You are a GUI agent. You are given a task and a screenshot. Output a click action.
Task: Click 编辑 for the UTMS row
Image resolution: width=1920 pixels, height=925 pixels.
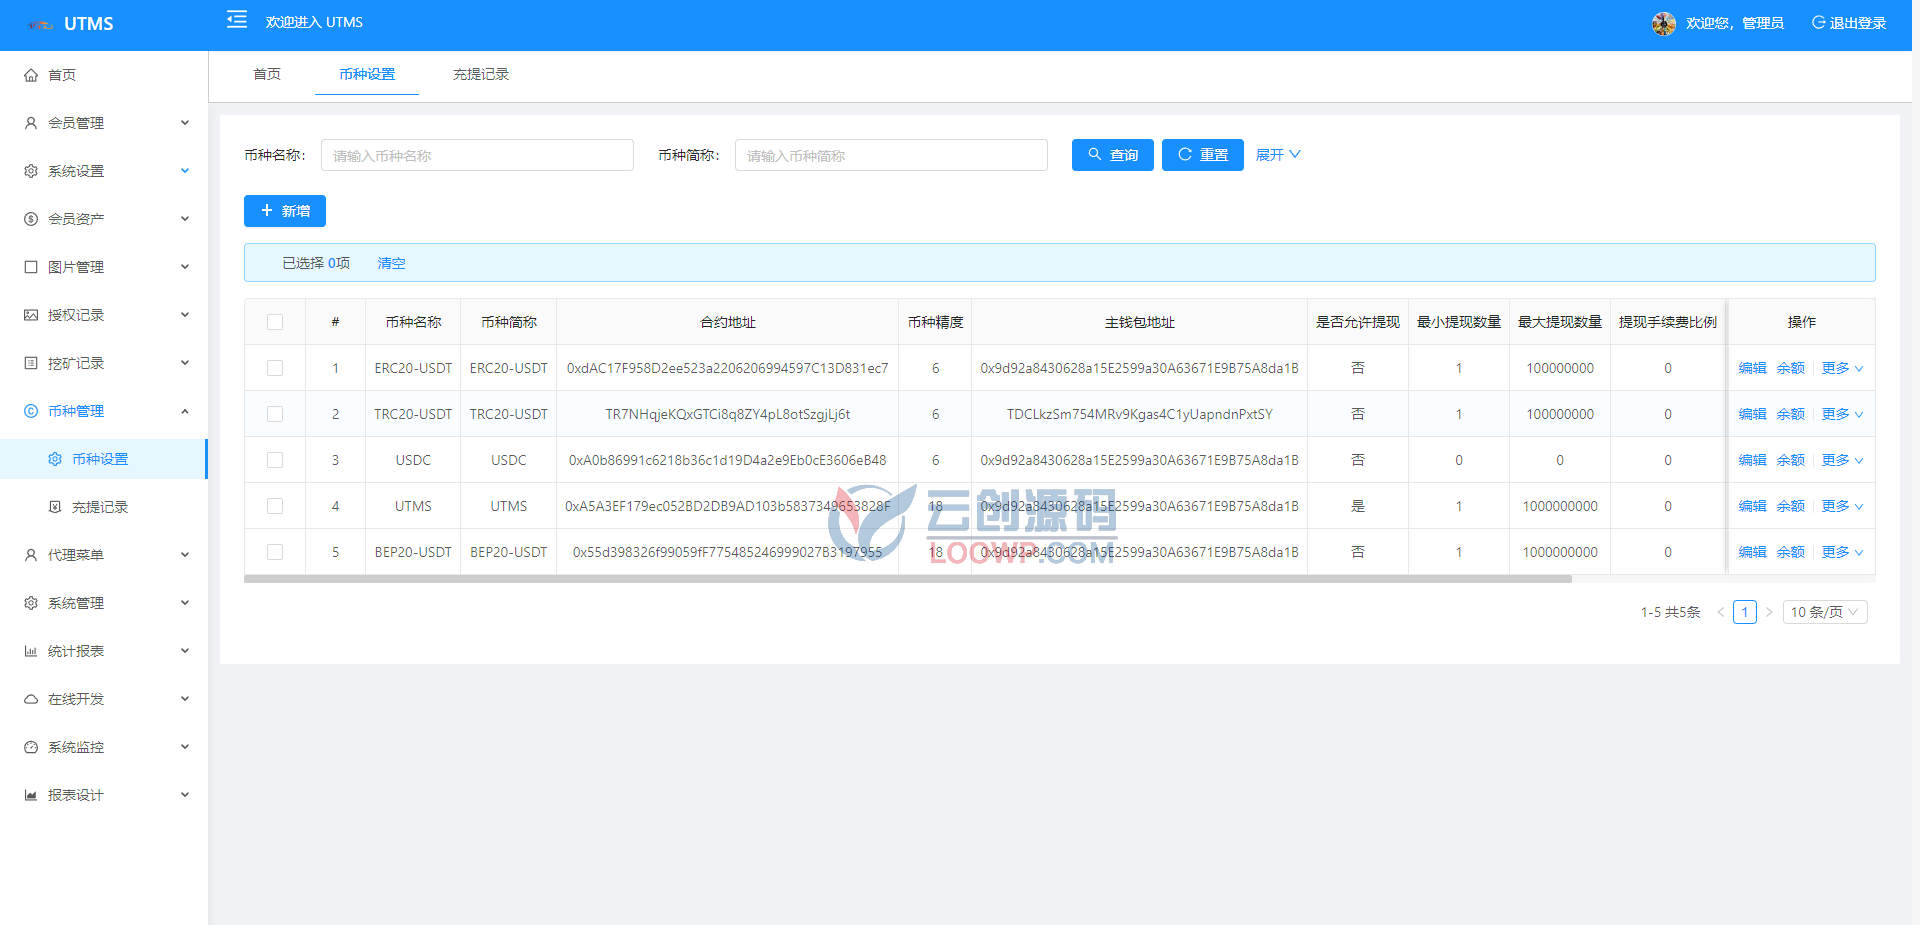[1752, 506]
